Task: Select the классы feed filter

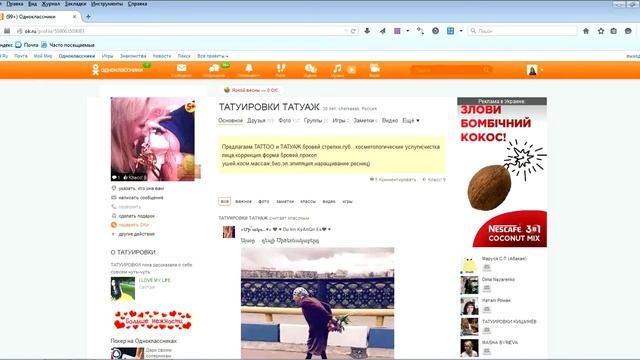Action: point(308,201)
